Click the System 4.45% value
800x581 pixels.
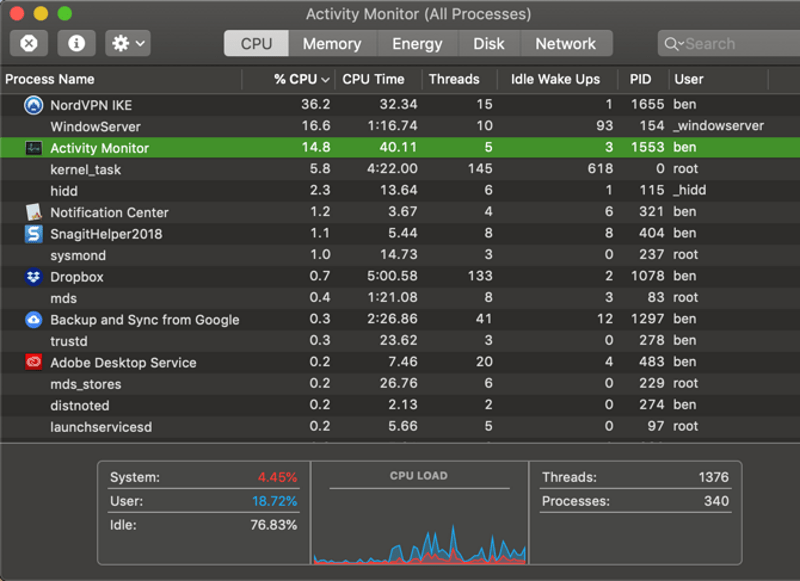pos(277,477)
